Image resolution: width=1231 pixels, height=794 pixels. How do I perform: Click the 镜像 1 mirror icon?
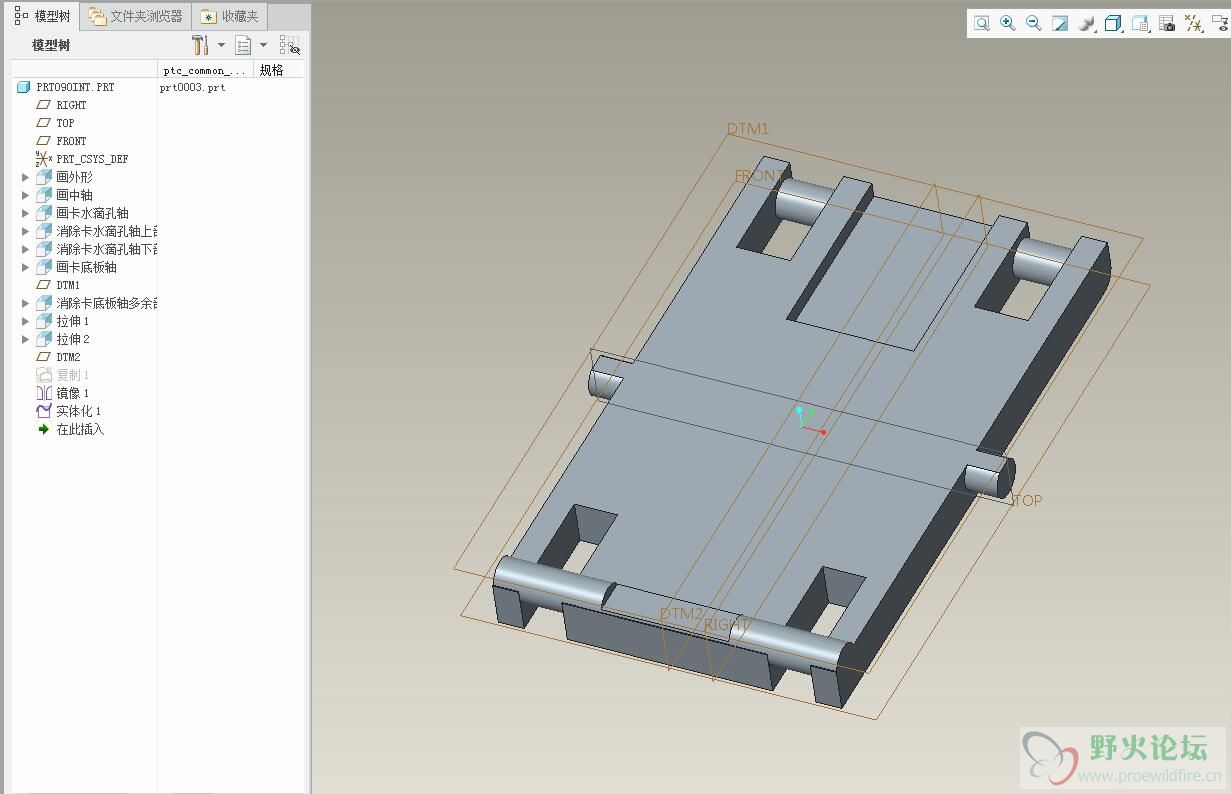(x=43, y=393)
